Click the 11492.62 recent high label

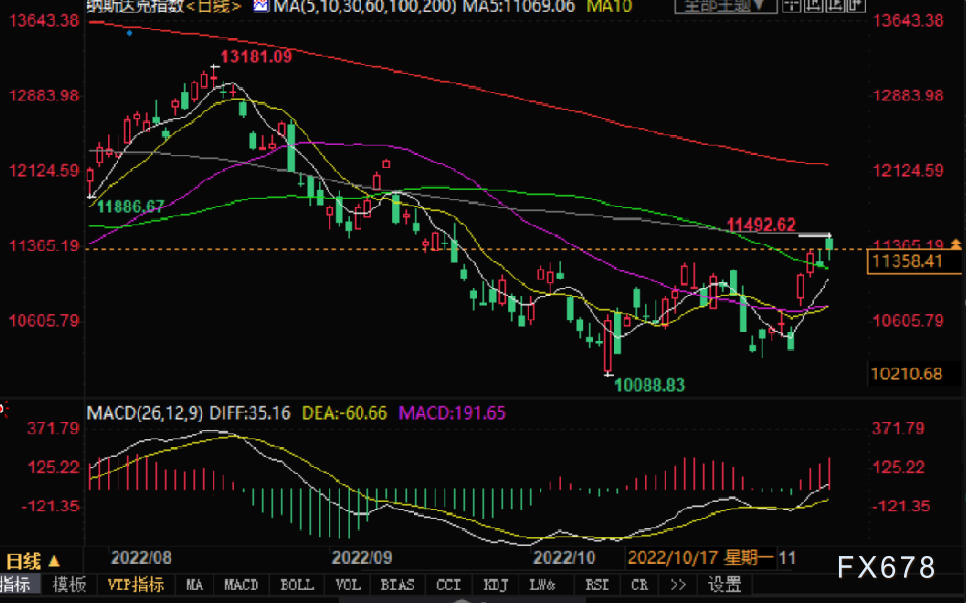click(761, 224)
